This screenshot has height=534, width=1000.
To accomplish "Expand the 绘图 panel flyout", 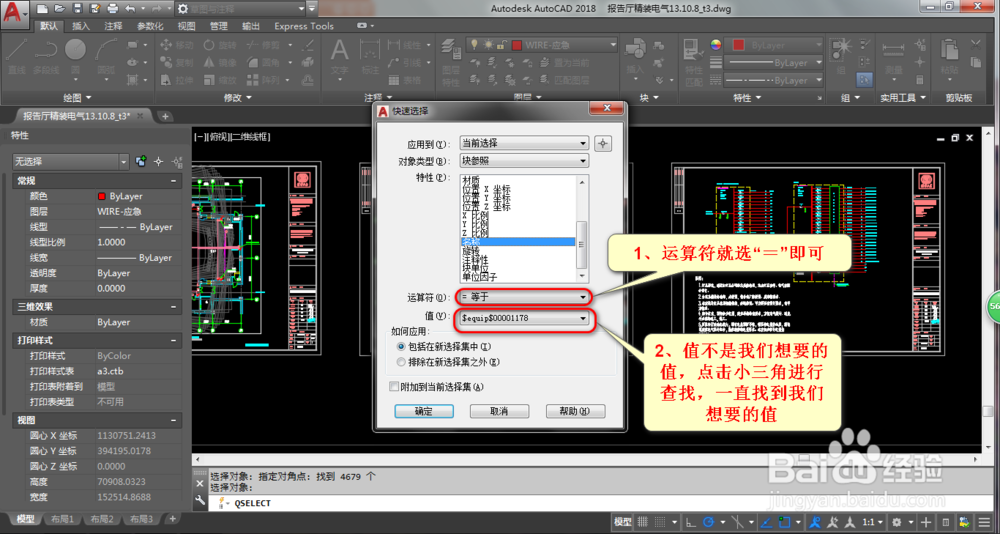I will coord(77,98).
